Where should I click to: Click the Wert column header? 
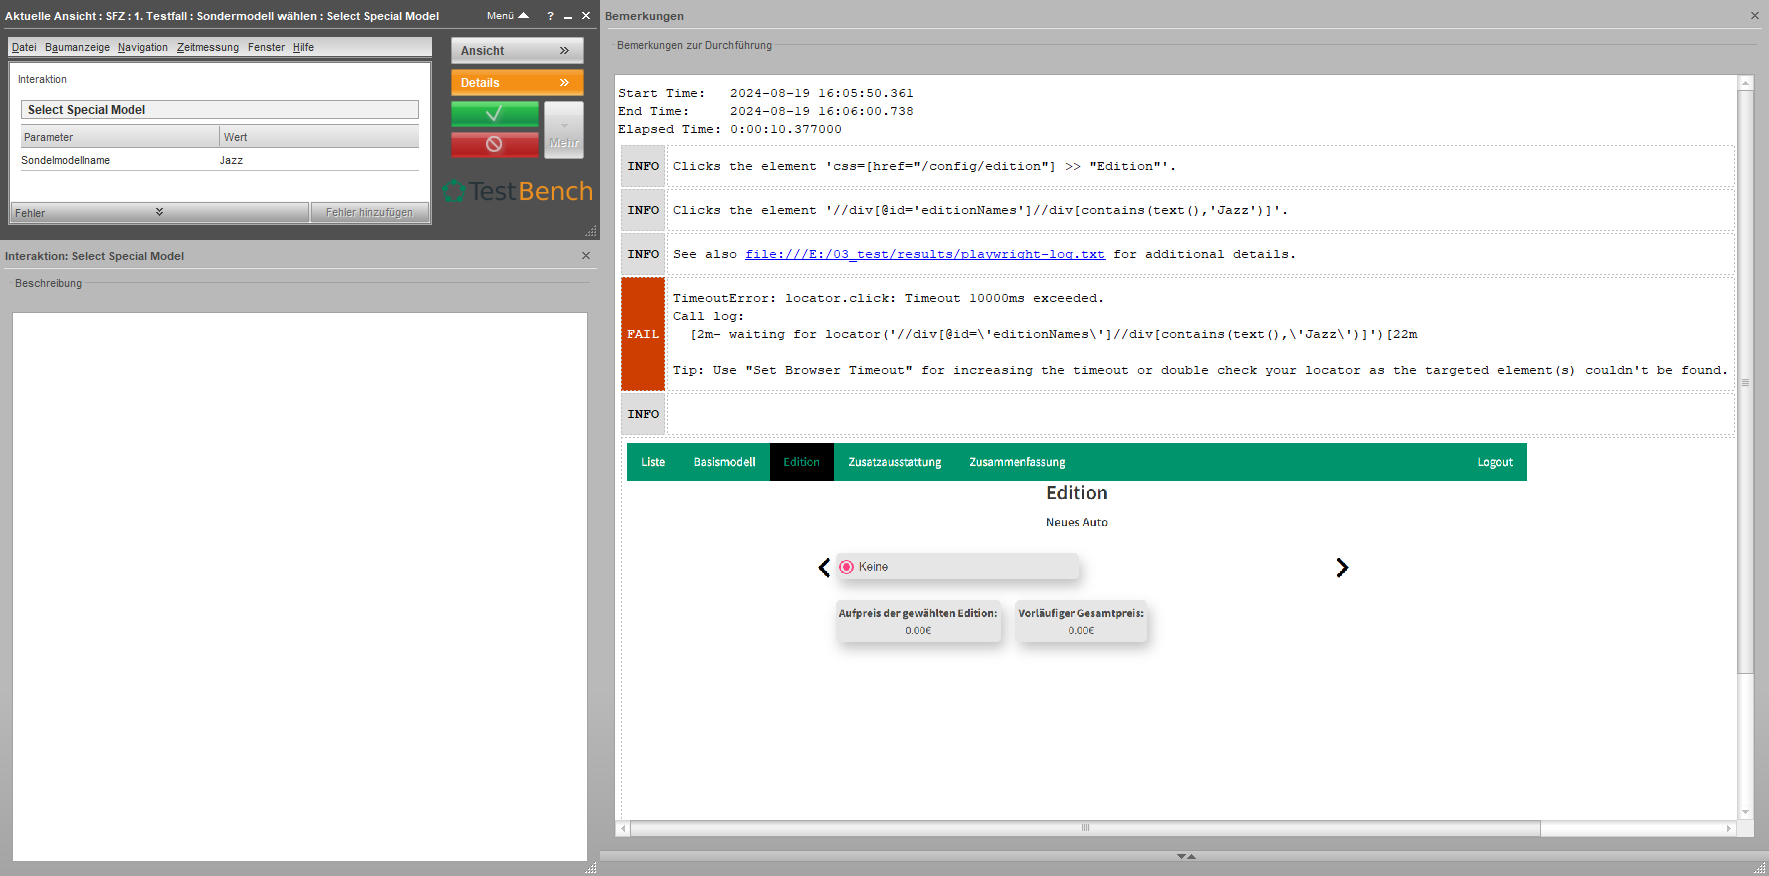pyautogui.click(x=319, y=137)
